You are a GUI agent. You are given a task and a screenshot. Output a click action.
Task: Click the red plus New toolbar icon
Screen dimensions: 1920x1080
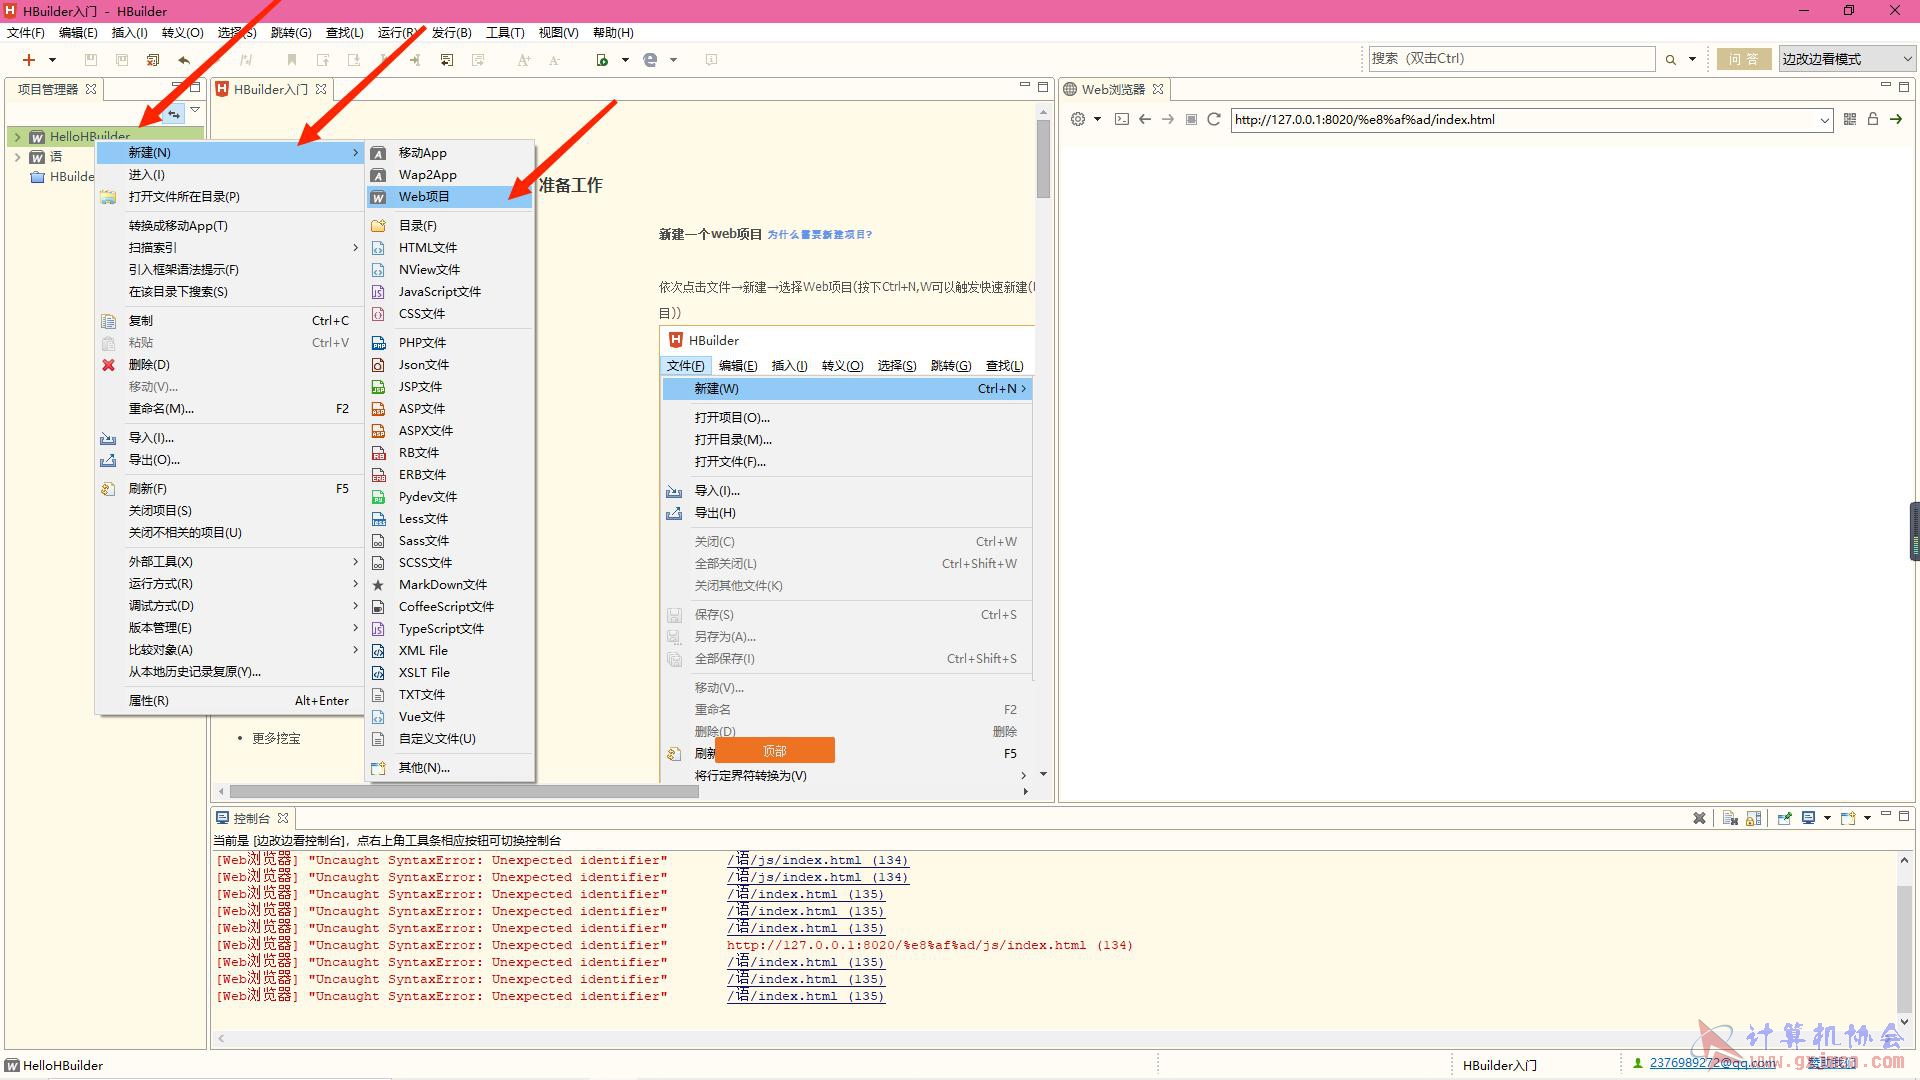coord(29,60)
